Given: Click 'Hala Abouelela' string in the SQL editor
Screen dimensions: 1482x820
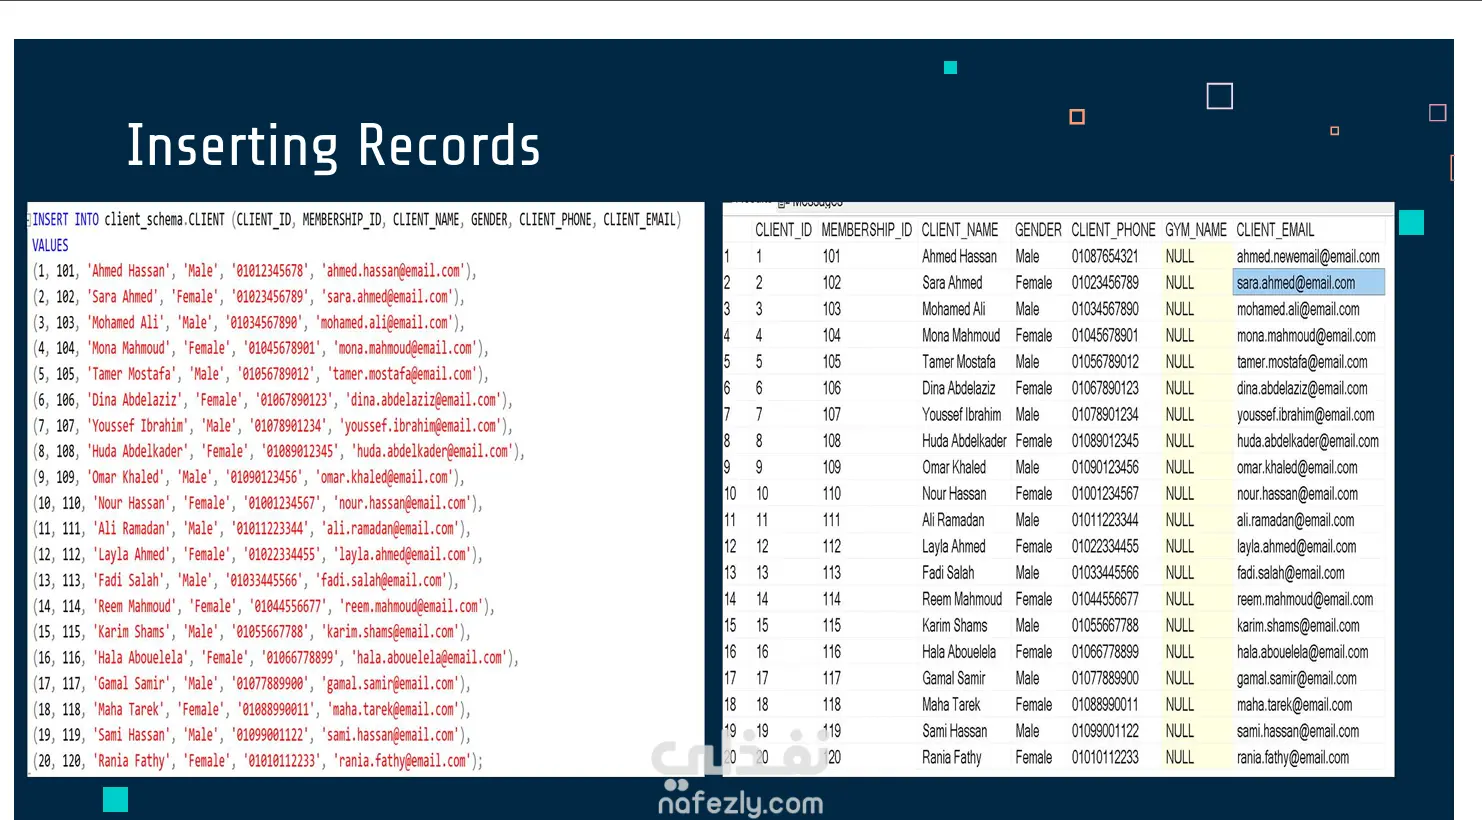Looking at the screenshot, I should pyautogui.click(x=142, y=658).
